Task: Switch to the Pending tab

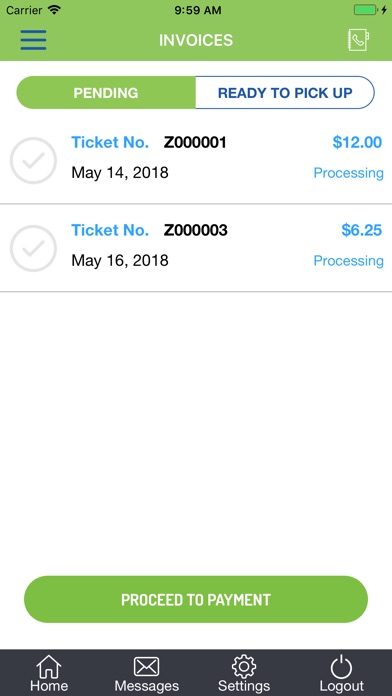Action: click(106, 93)
